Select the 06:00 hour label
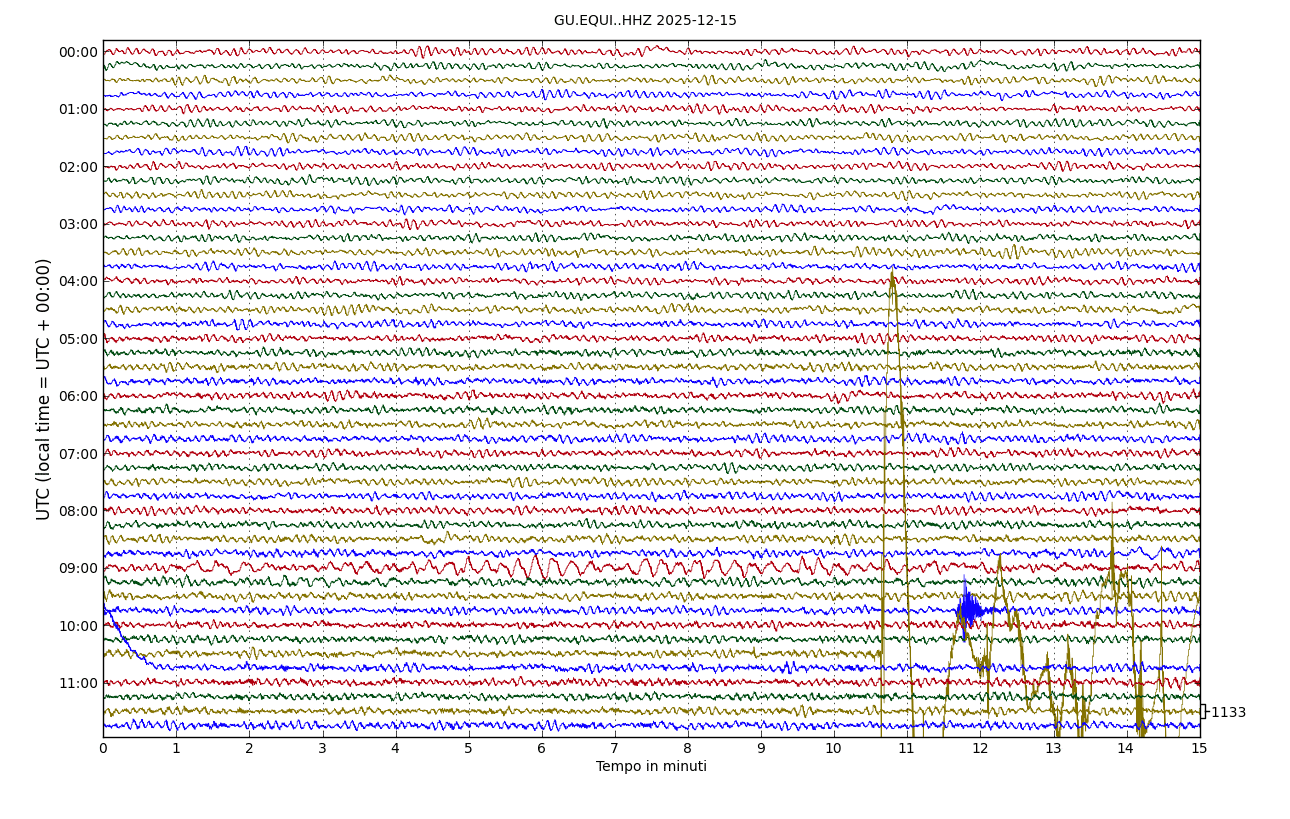Screen dimensions: 1290x819 (78, 397)
